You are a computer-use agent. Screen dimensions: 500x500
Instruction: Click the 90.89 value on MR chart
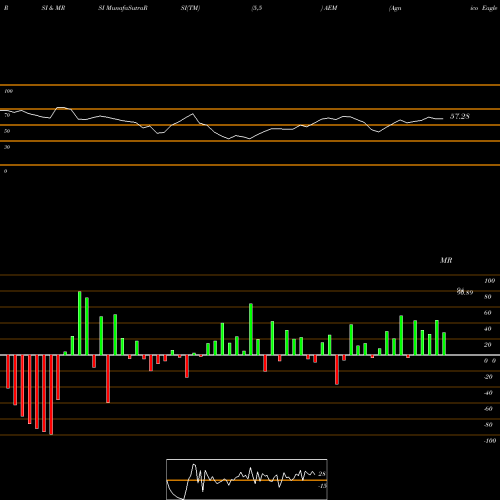[x=465, y=292]
